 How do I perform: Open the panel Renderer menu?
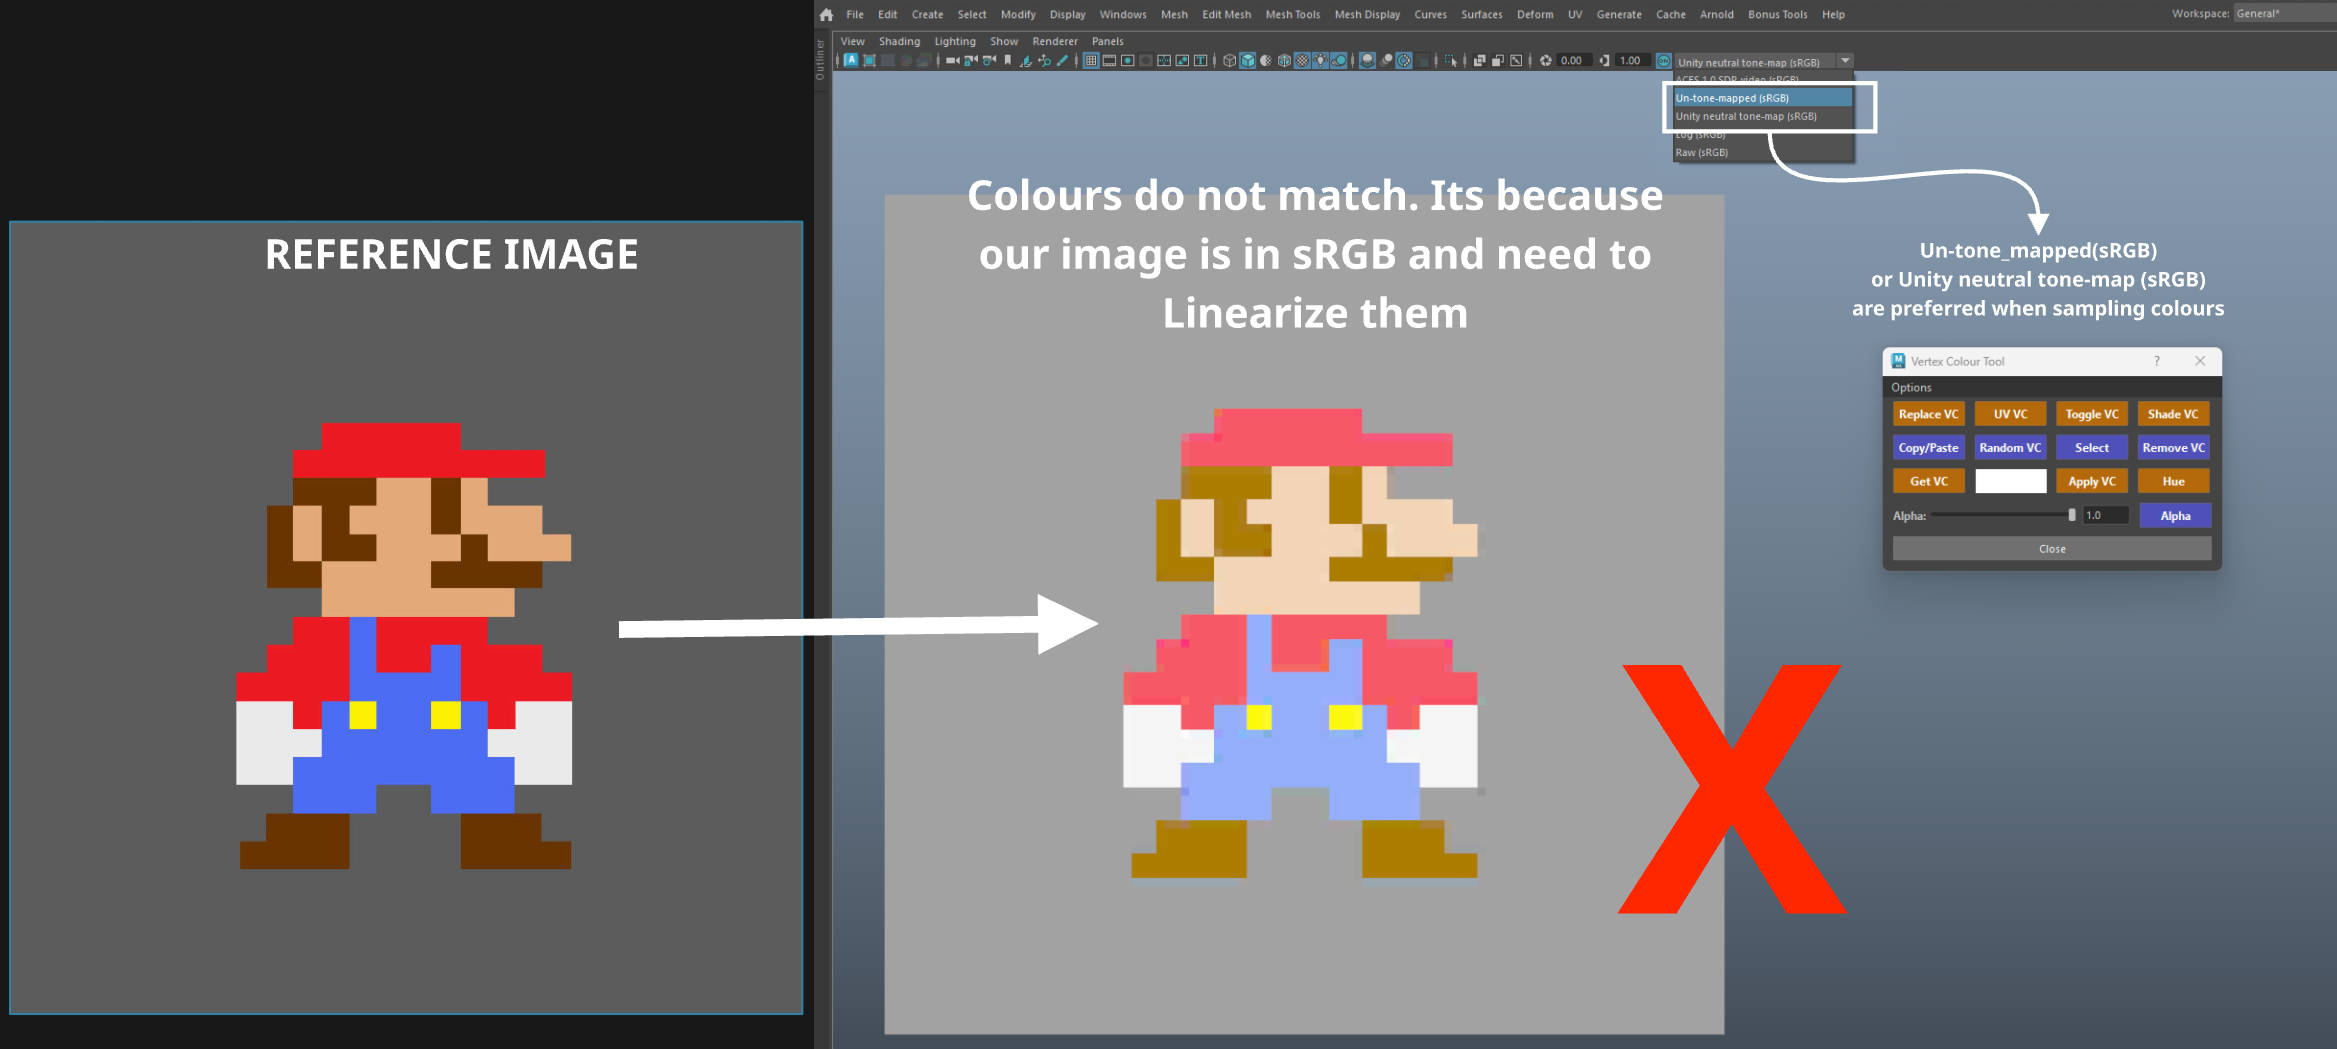(1055, 41)
